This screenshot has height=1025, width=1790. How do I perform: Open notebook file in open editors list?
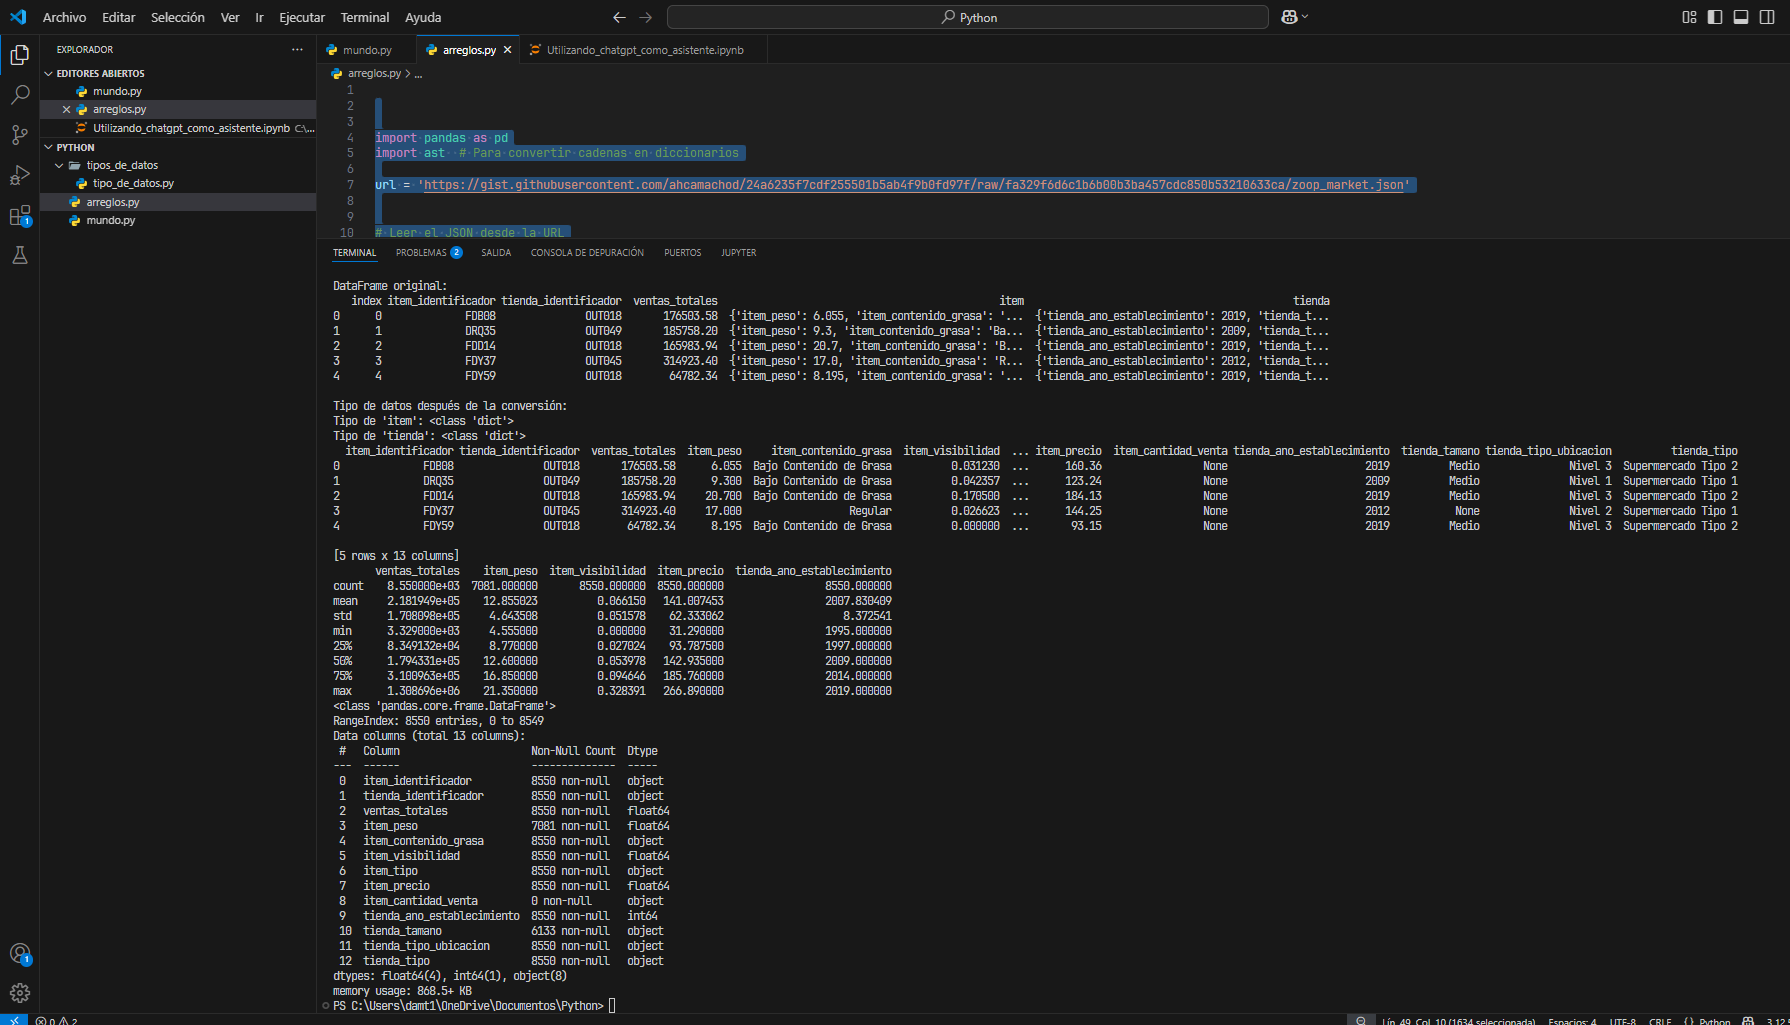pyautogui.click(x=178, y=128)
